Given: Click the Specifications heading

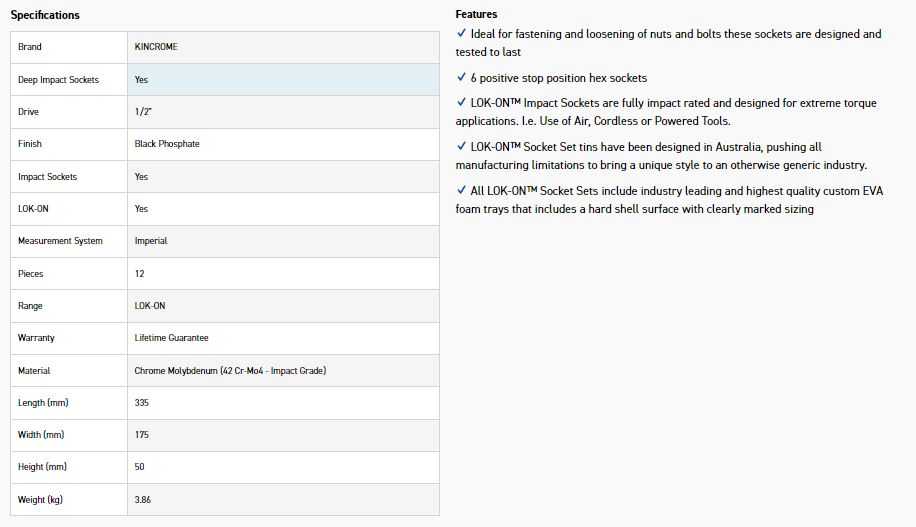Looking at the screenshot, I should point(45,15).
